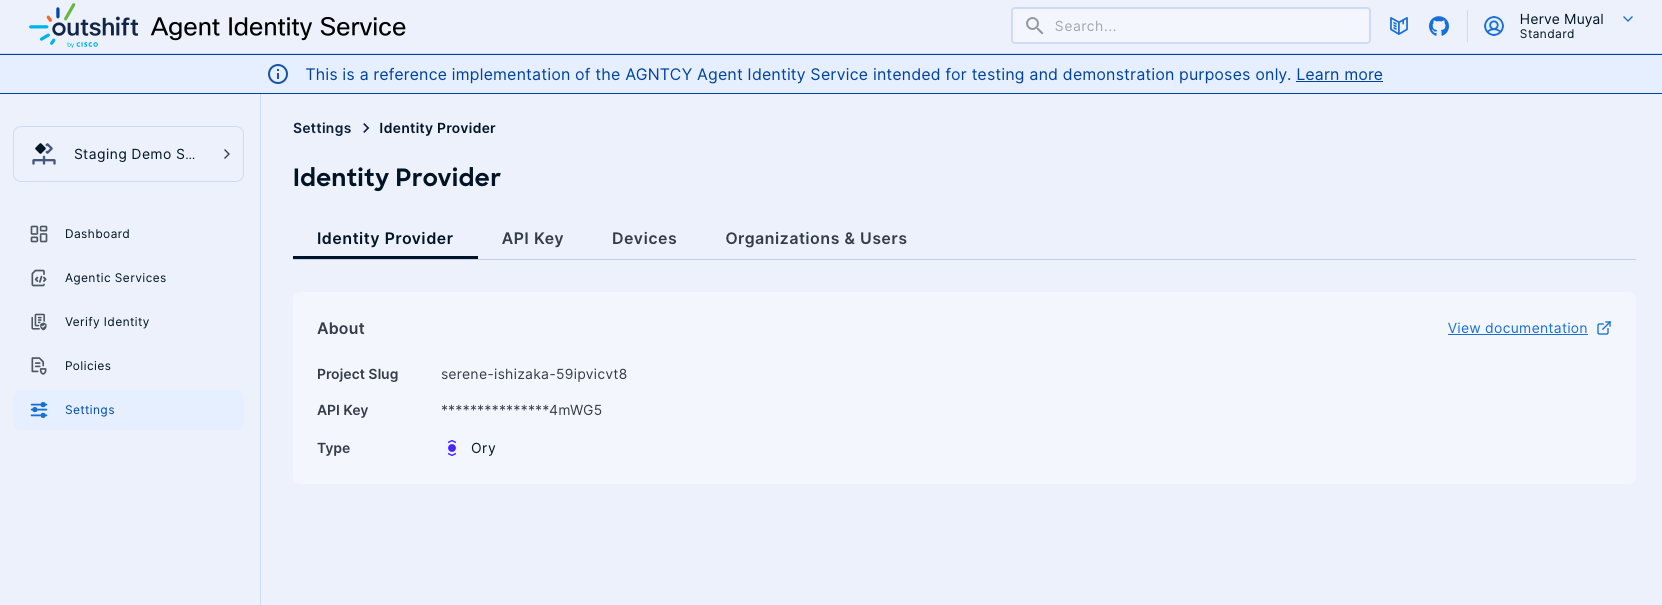Click the Staging Demo organization icon
Viewport: 1662px width, 605px height.
coord(44,154)
